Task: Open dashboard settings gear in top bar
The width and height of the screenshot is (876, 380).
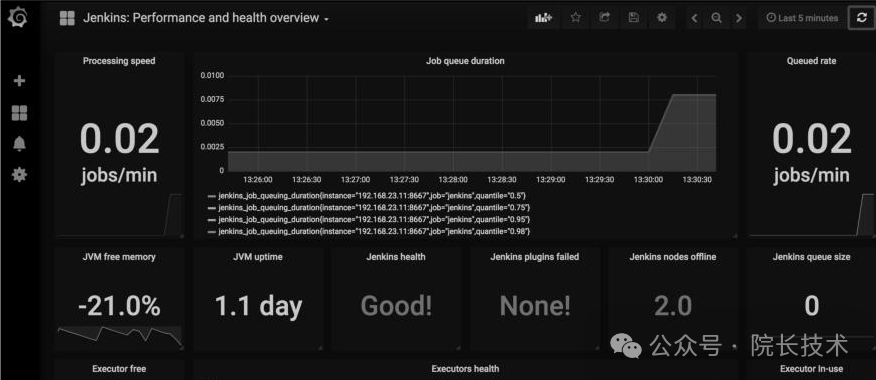Action: (662, 18)
